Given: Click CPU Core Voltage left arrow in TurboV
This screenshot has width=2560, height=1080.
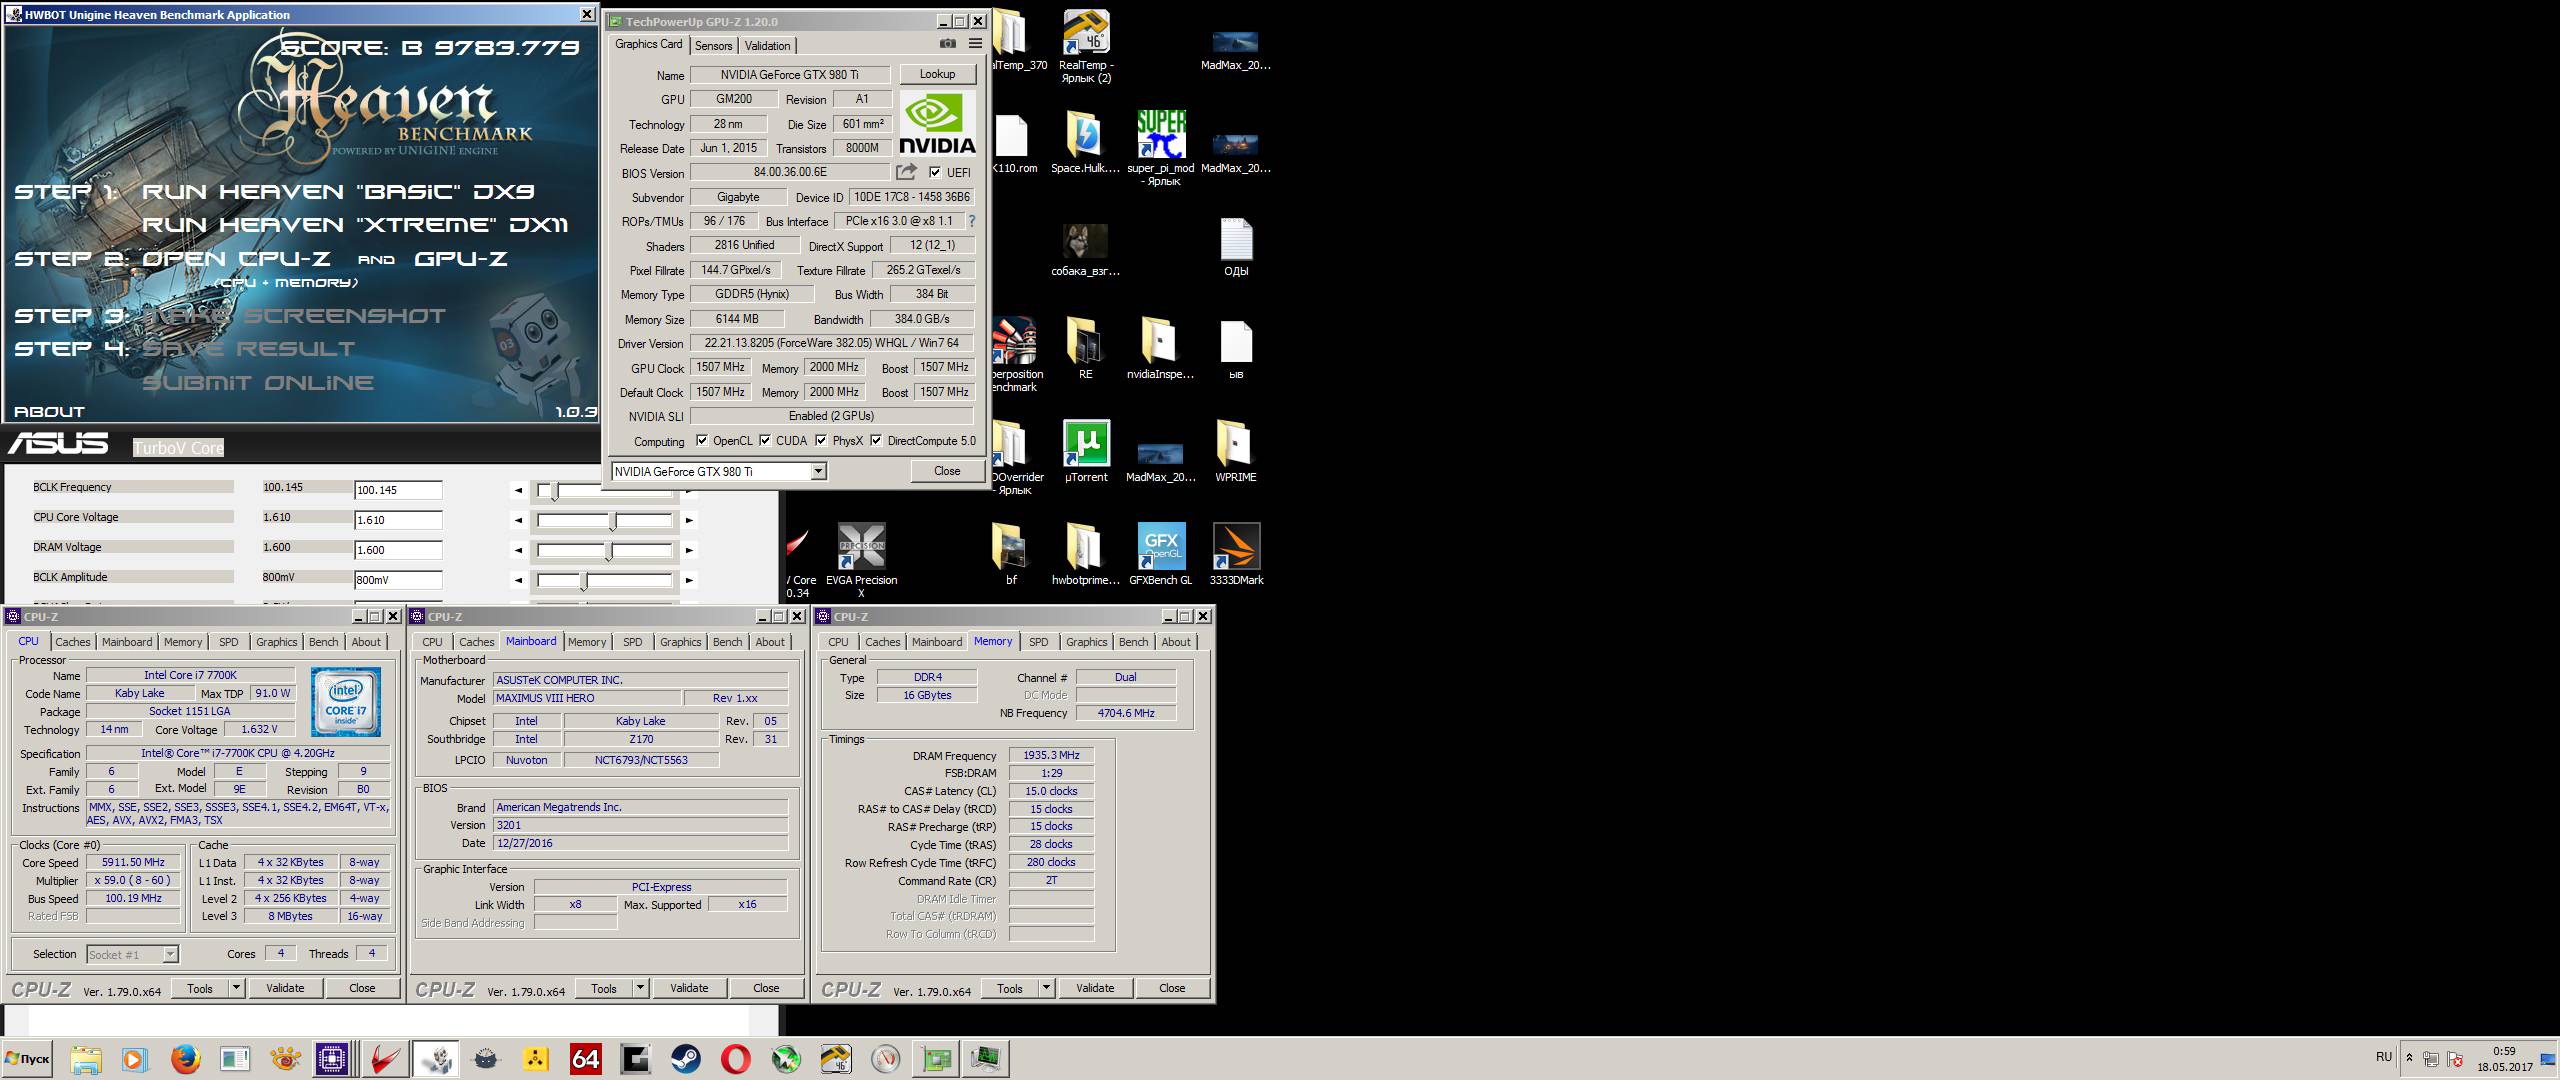Looking at the screenshot, I should tap(518, 520).
